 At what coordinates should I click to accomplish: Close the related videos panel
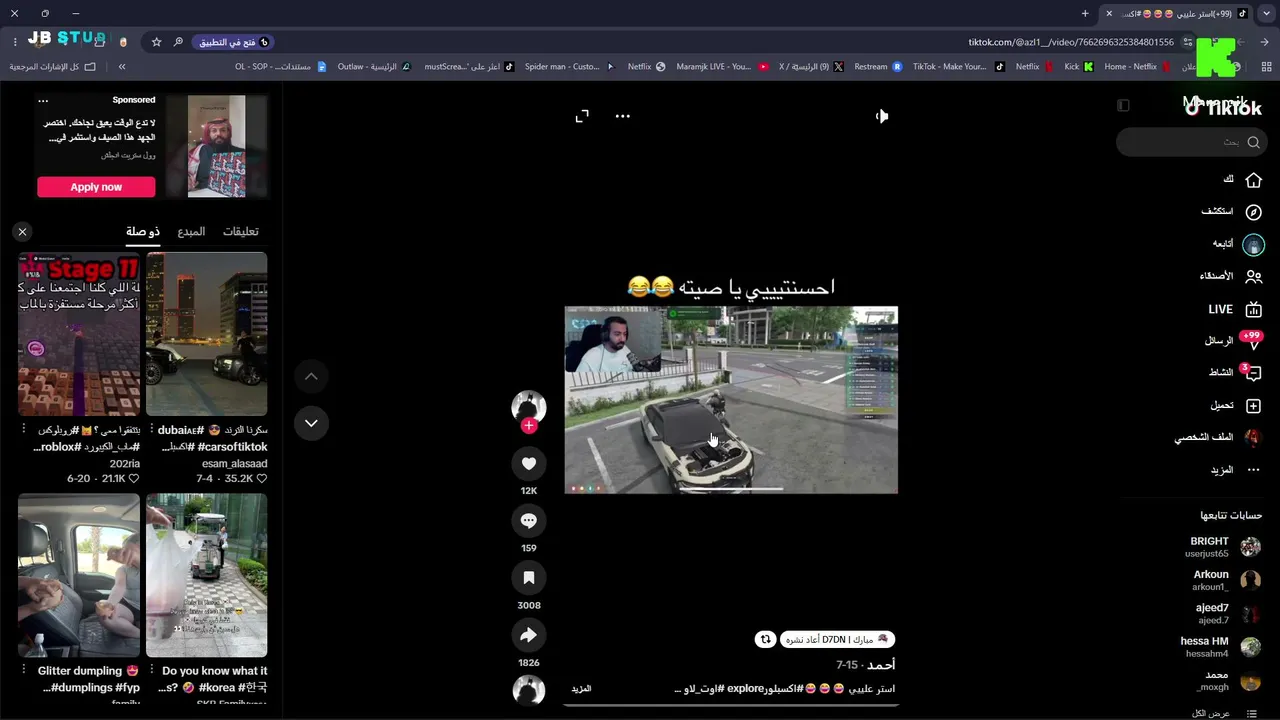(22, 232)
